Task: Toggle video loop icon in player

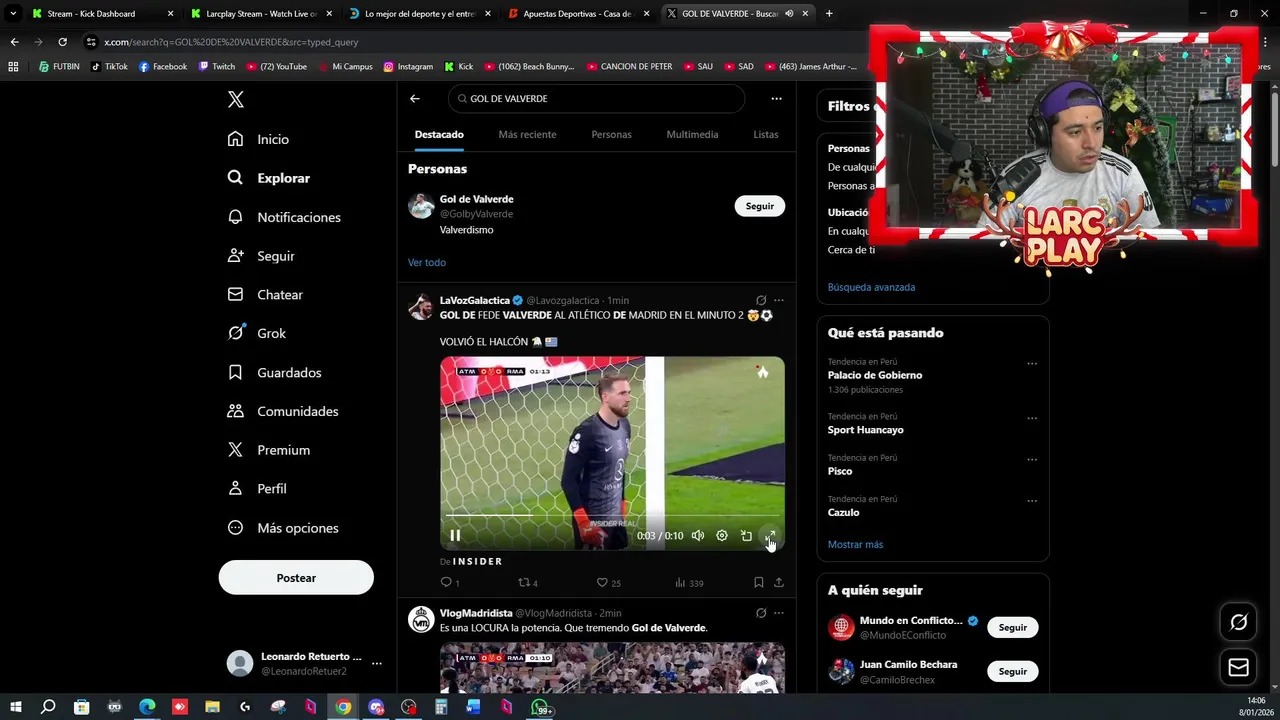Action: pyautogui.click(x=746, y=536)
